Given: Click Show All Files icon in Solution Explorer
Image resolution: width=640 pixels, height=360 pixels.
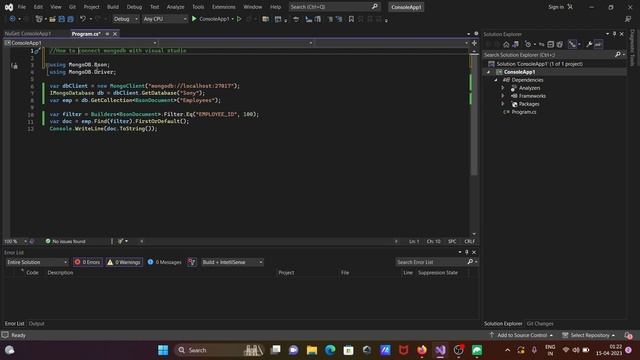Looking at the screenshot, I should tap(560, 44).
